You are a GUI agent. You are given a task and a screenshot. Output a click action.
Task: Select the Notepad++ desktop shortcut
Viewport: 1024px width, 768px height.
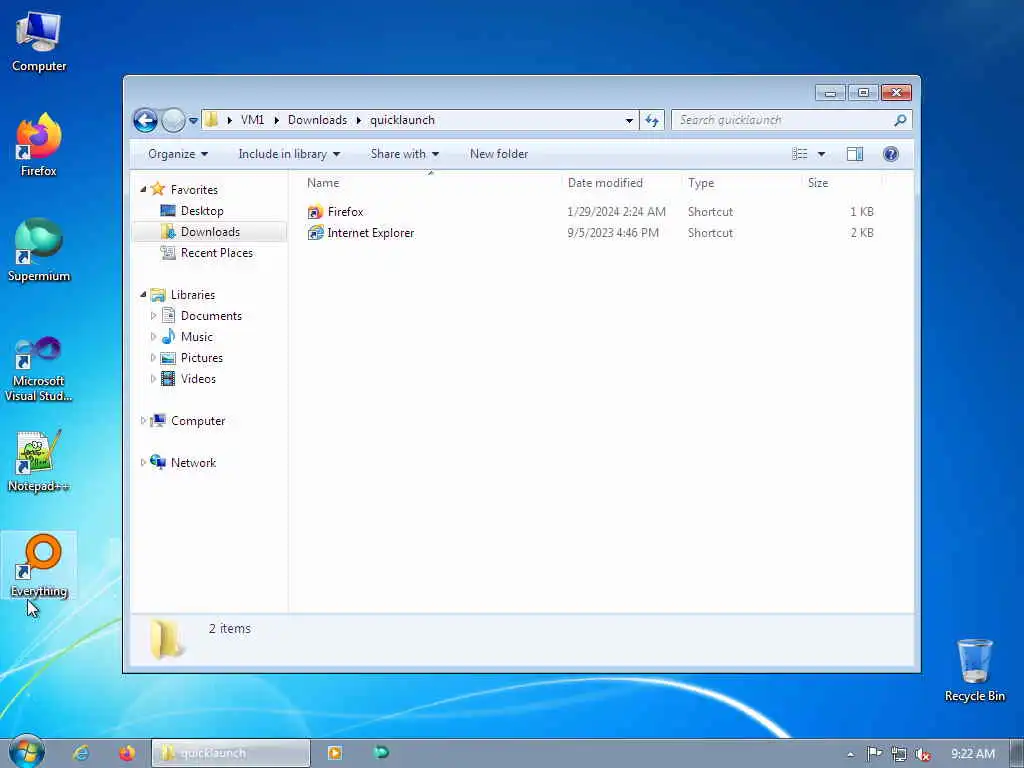[39, 462]
